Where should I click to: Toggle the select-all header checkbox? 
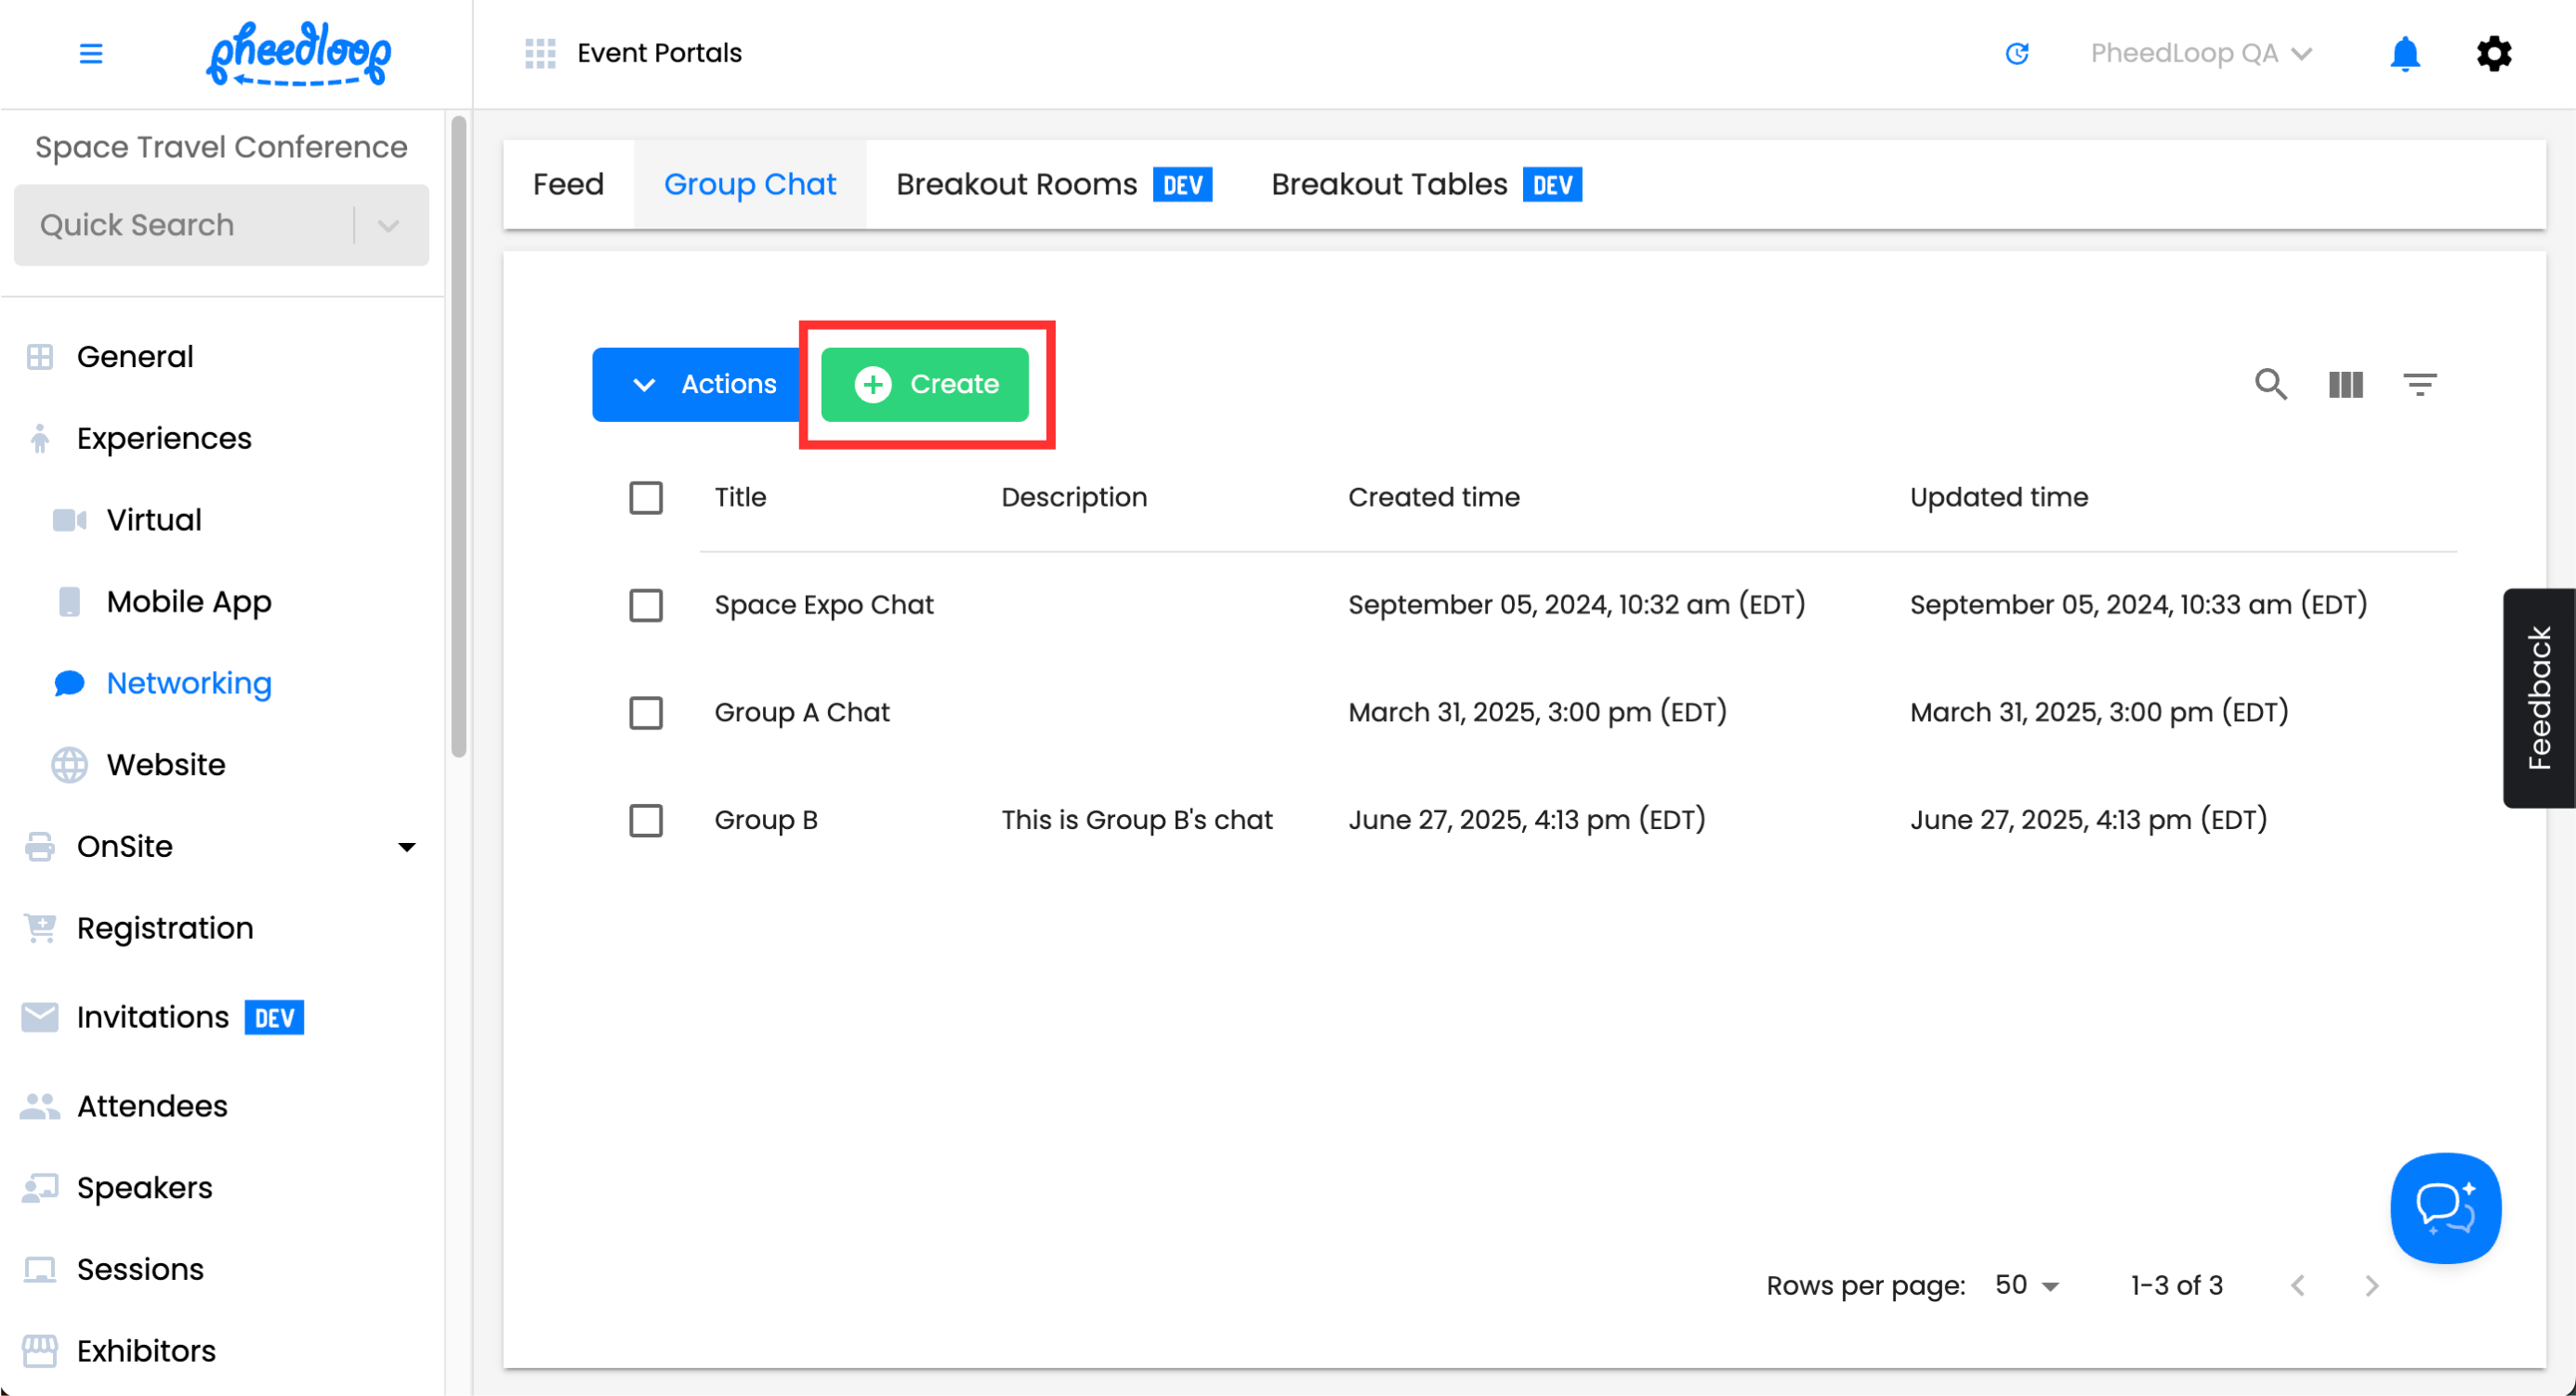[x=646, y=497]
